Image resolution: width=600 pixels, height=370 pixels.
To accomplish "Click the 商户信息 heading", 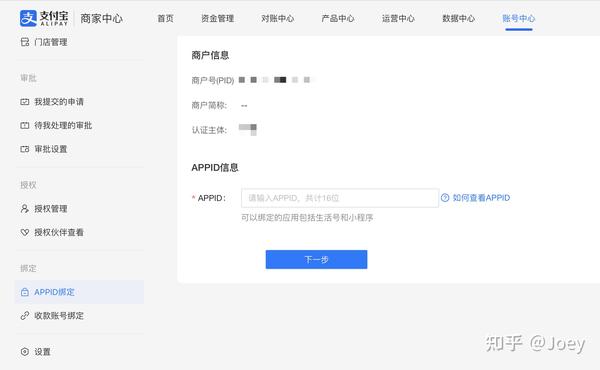I will (x=210, y=55).
